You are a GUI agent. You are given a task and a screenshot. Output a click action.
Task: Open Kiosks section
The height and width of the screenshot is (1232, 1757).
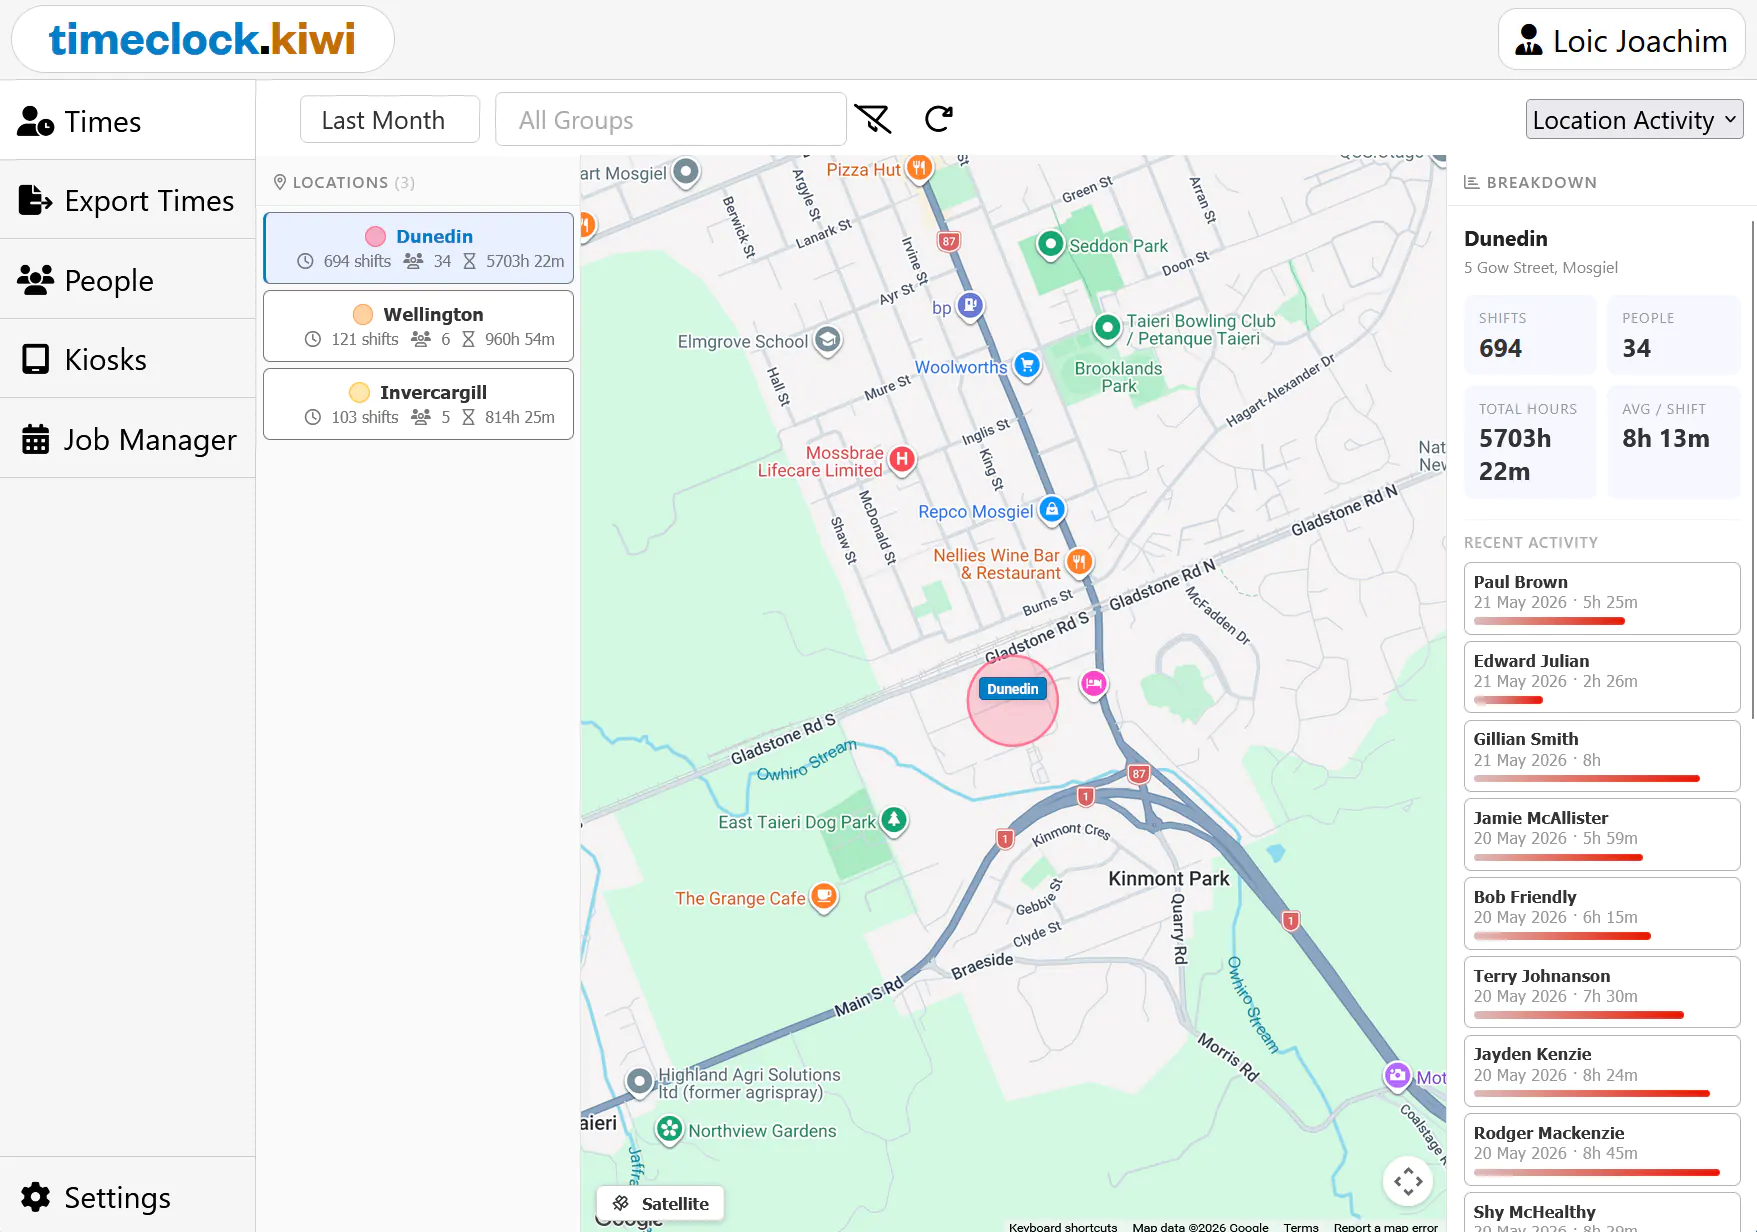127,359
